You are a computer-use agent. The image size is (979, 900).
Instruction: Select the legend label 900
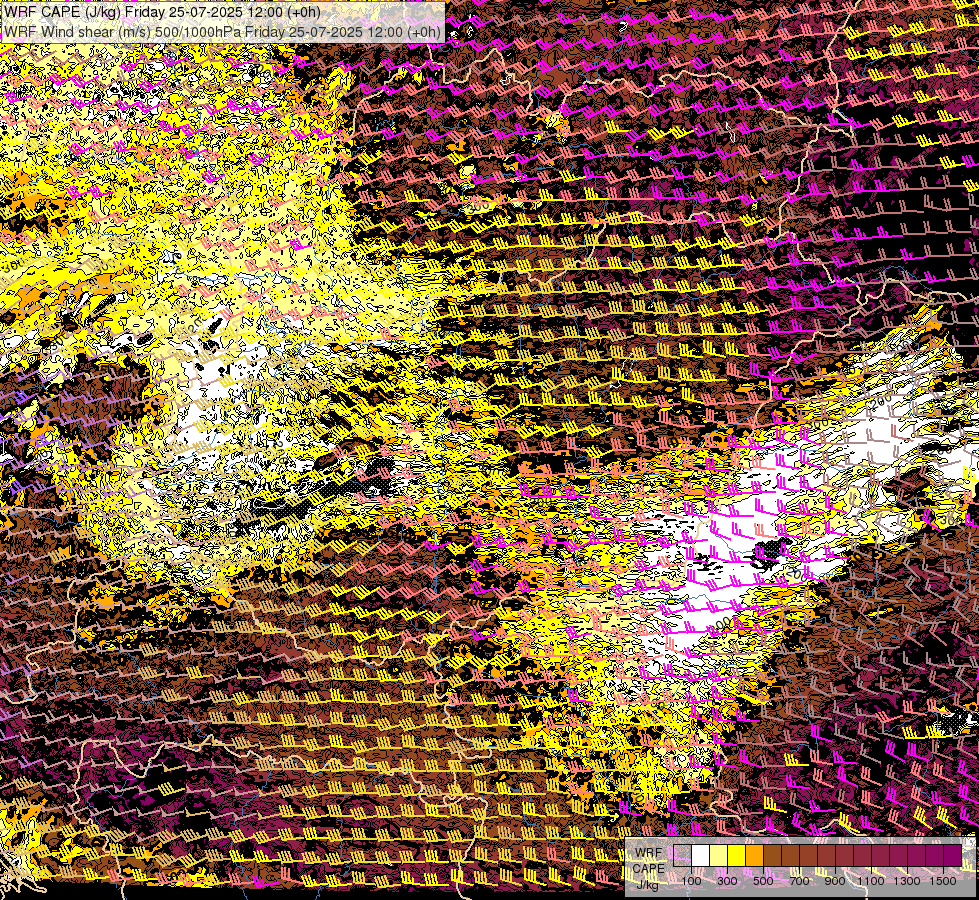click(x=835, y=881)
